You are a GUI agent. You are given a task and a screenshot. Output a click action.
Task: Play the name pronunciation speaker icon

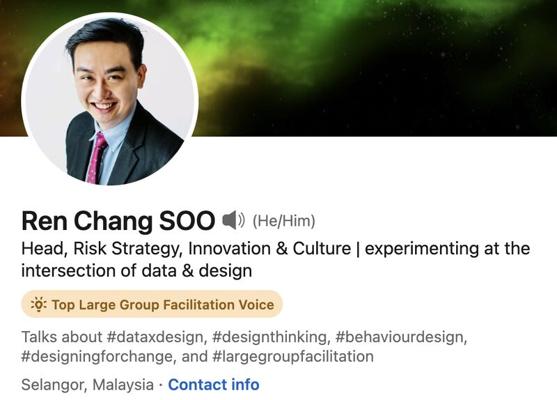click(x=234, y=220)
